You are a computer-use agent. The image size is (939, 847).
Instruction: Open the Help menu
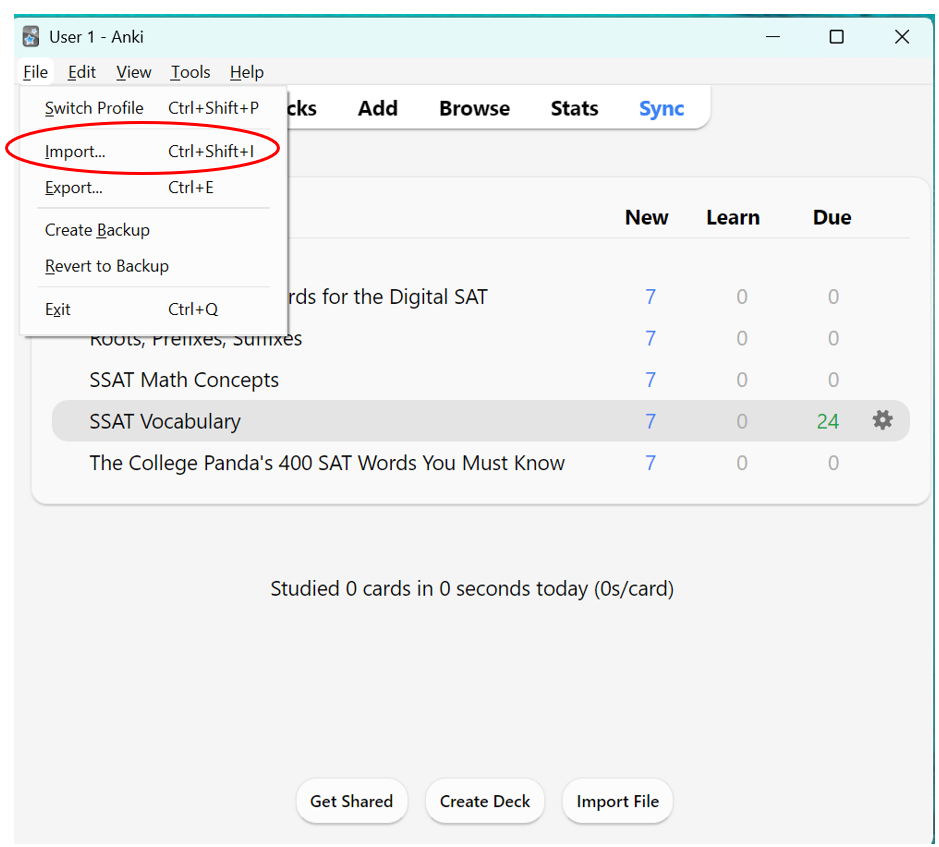247,72
